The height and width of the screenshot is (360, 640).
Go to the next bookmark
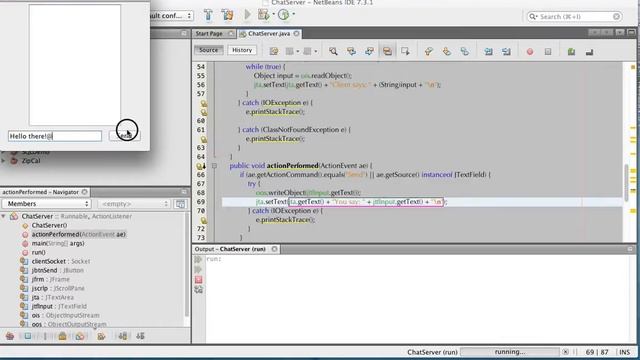447,51
